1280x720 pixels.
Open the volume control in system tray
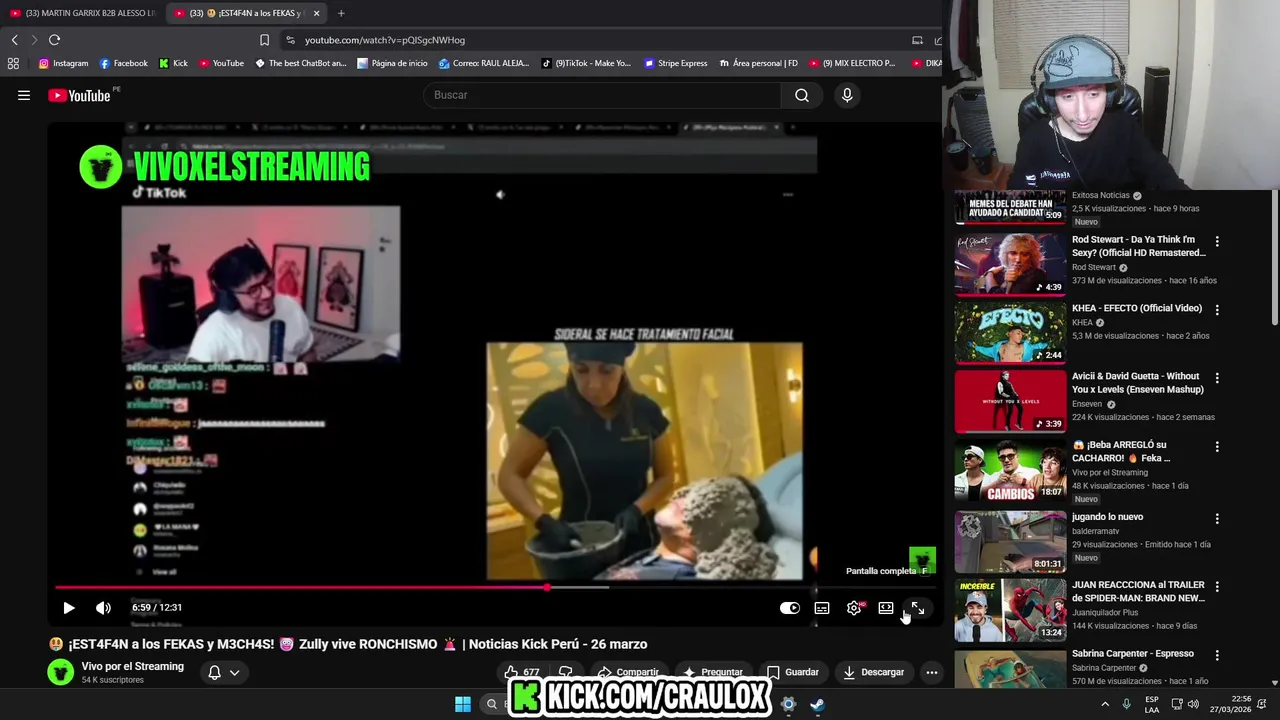(1192, 704)
